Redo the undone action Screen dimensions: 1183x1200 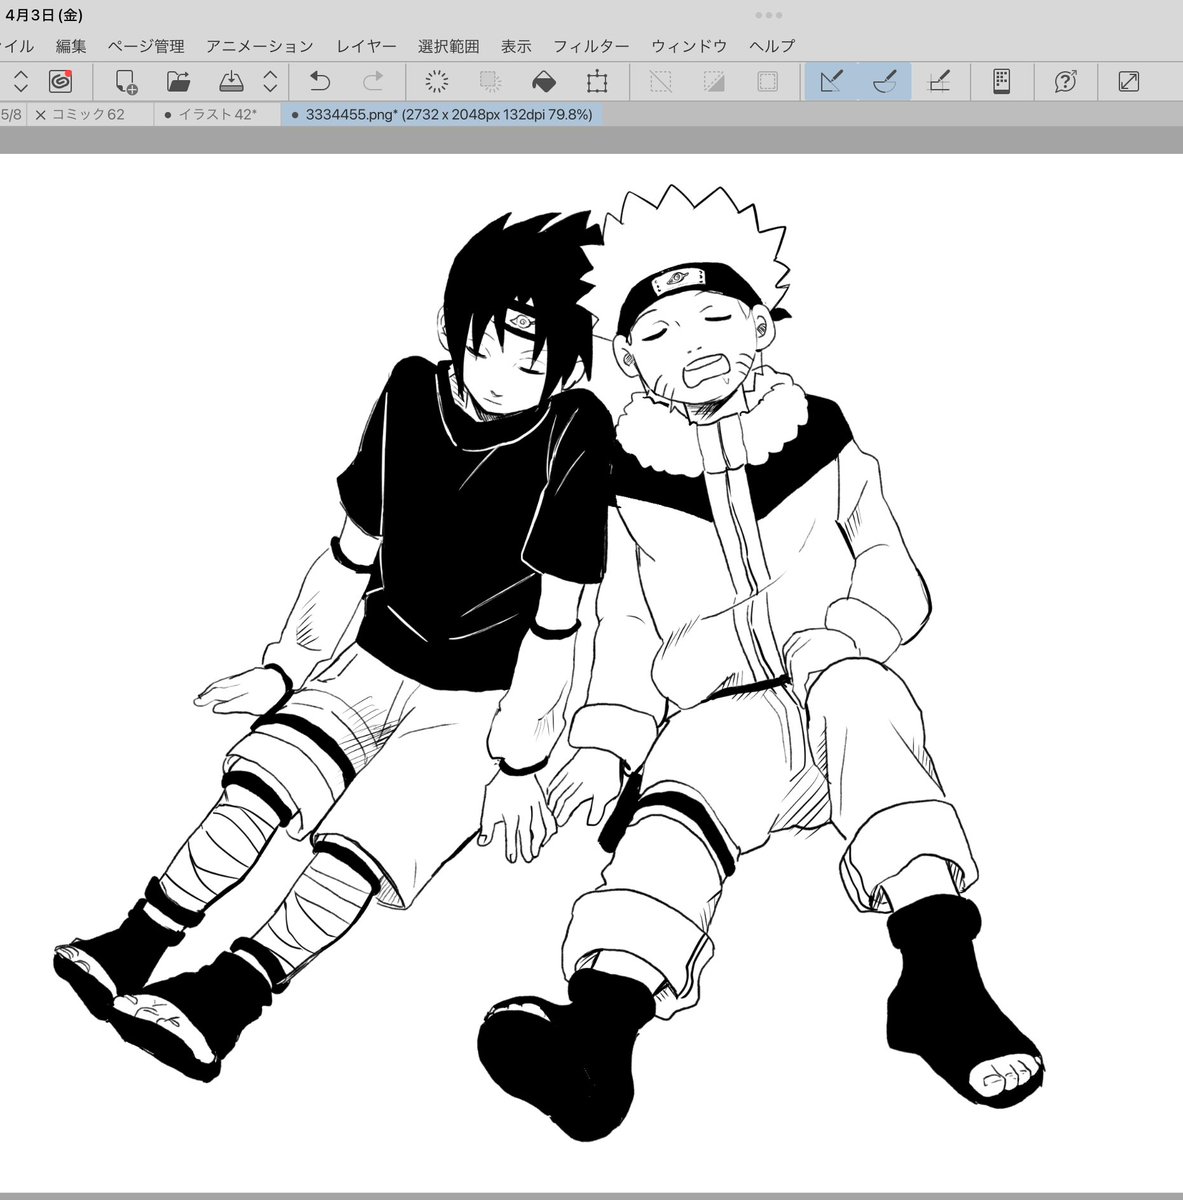373,81
